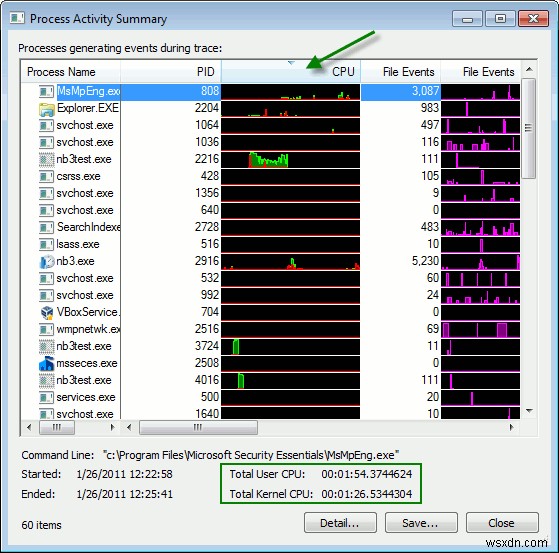Click file events graph of wmpnetwk.exe row
The width and height of the screenshot is (559, 553).
point(480,330)
